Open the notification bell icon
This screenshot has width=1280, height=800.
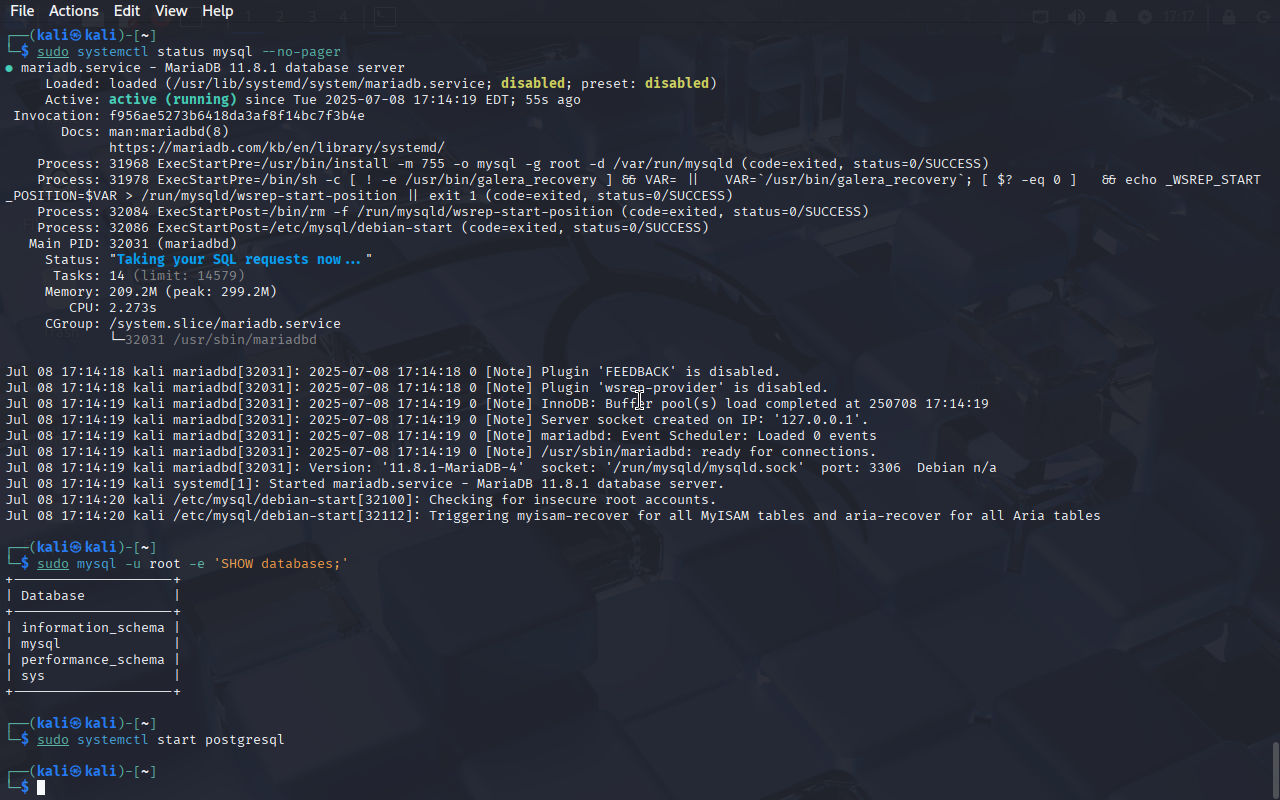pyautogui.click(x=1111, y=17)
